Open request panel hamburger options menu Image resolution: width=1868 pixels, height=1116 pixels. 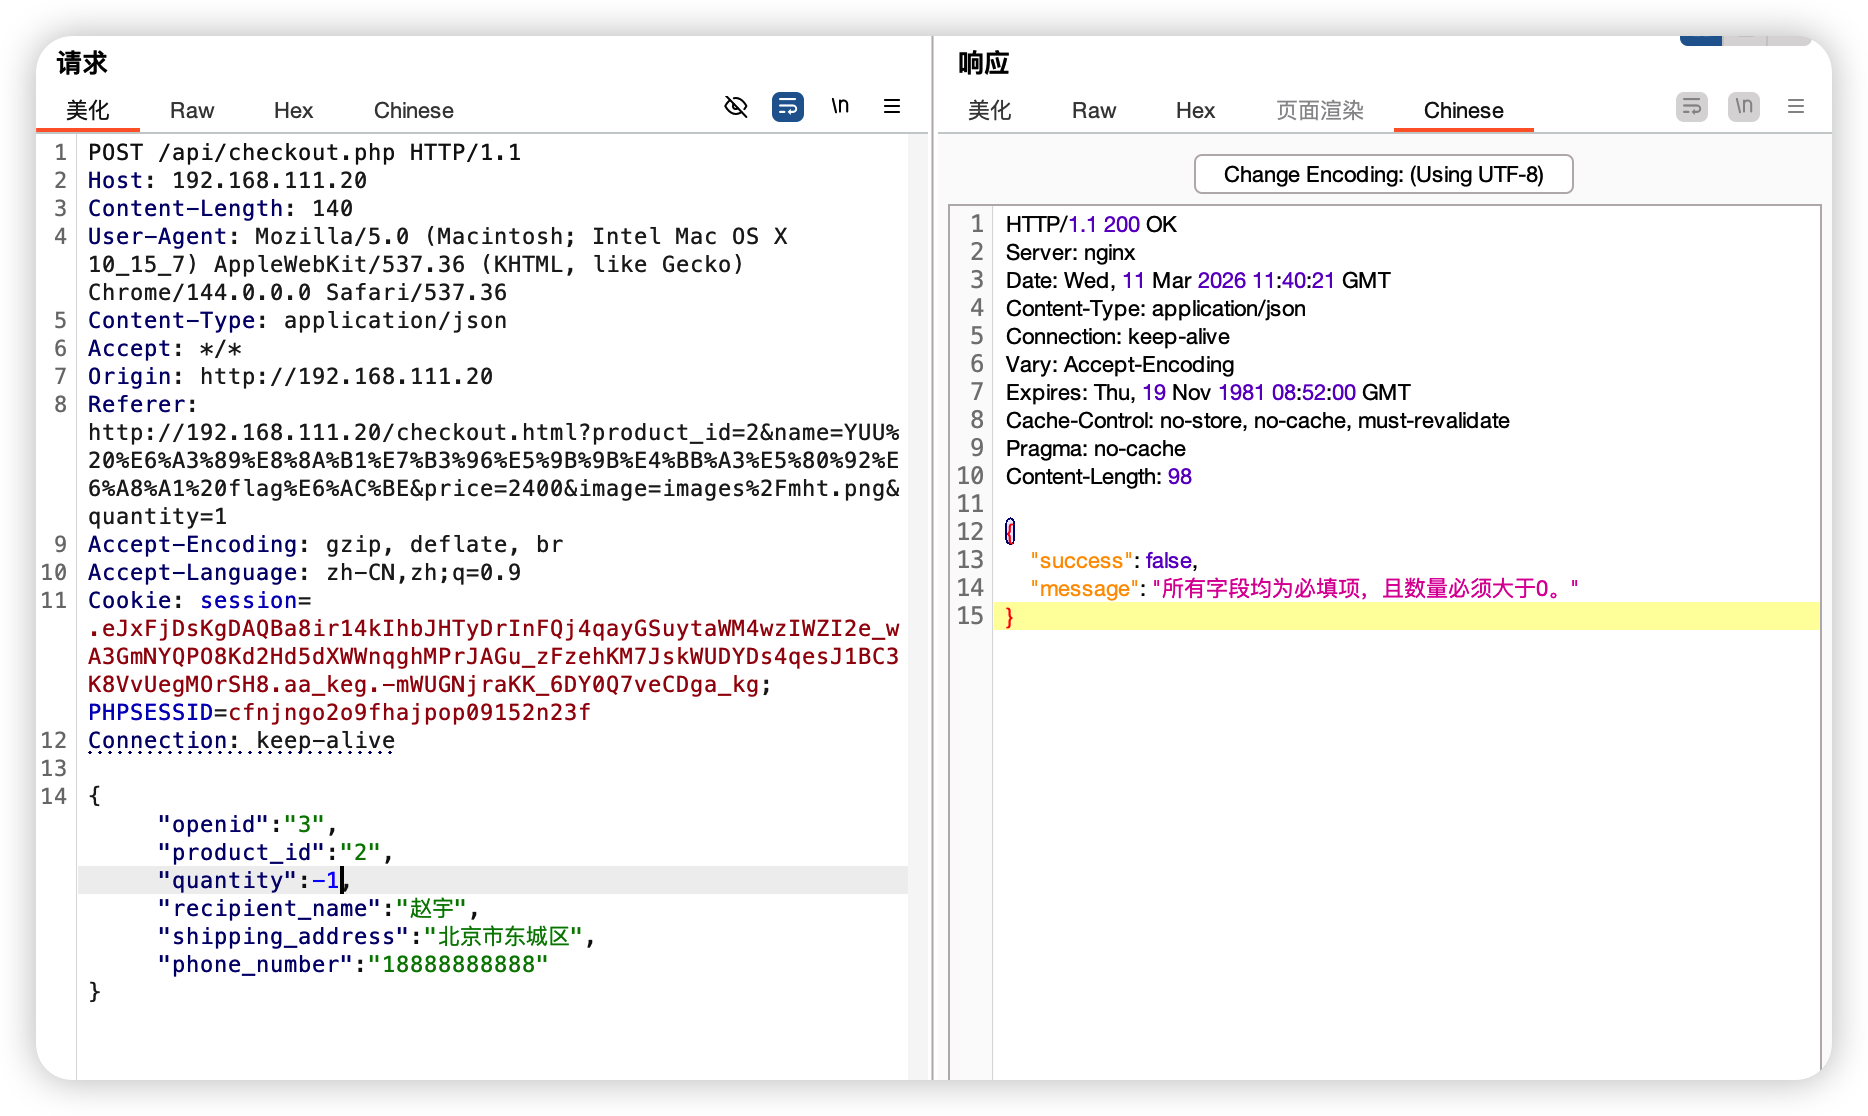point(892,107)
